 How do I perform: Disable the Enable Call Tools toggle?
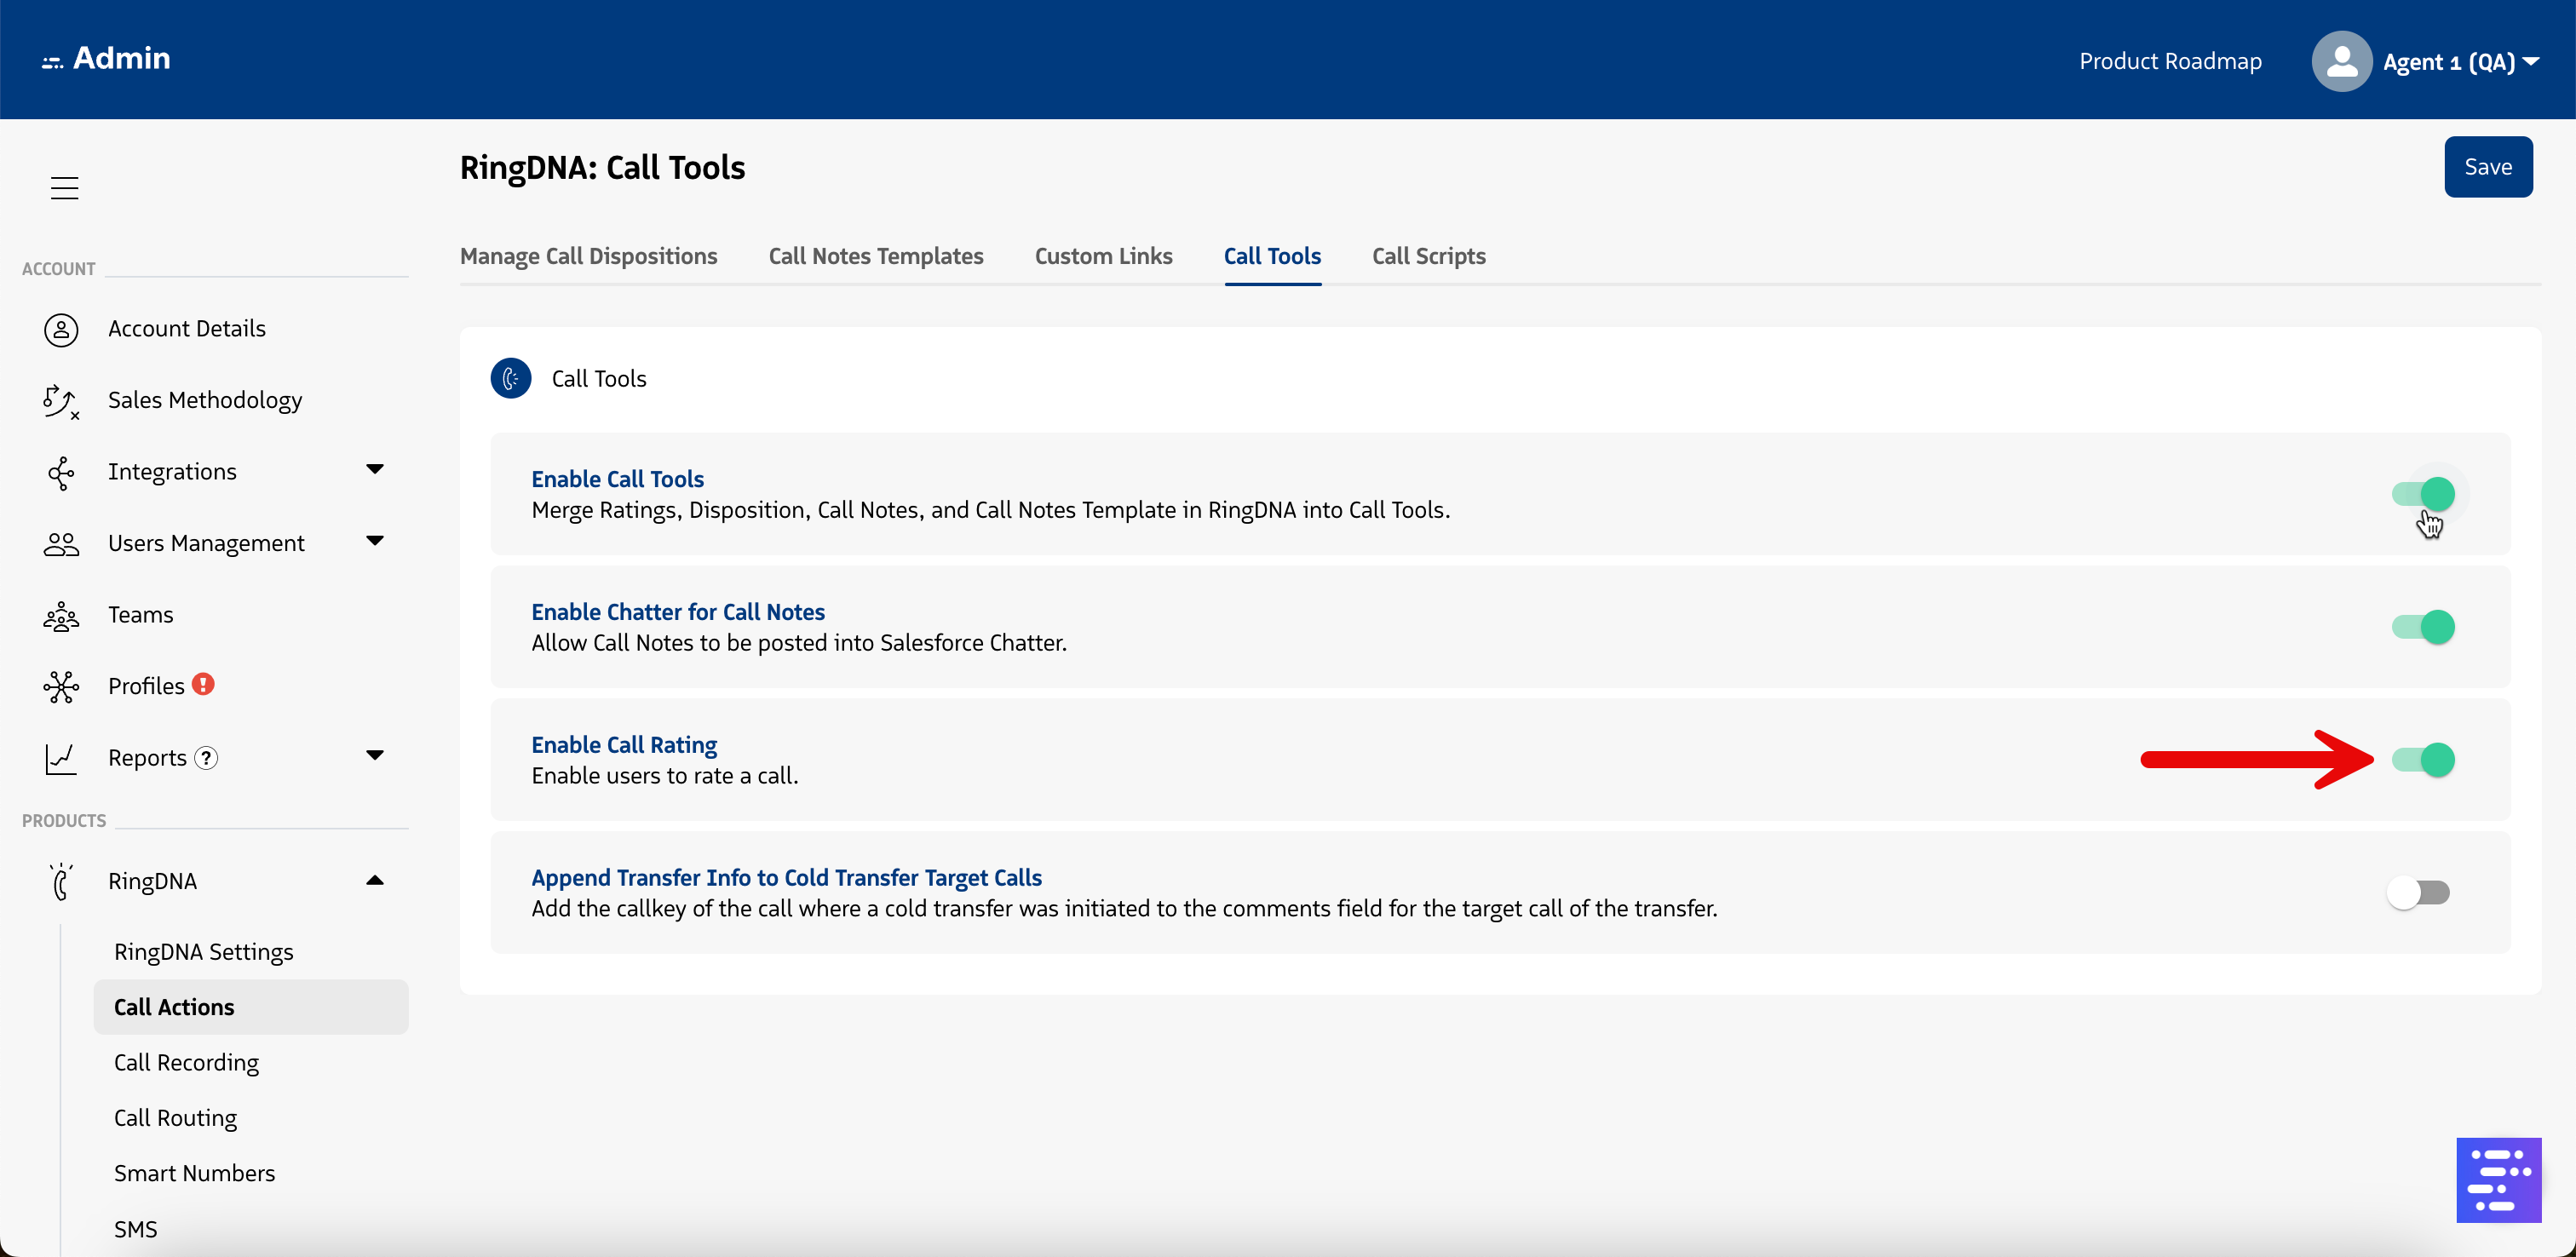point(2423,494)
